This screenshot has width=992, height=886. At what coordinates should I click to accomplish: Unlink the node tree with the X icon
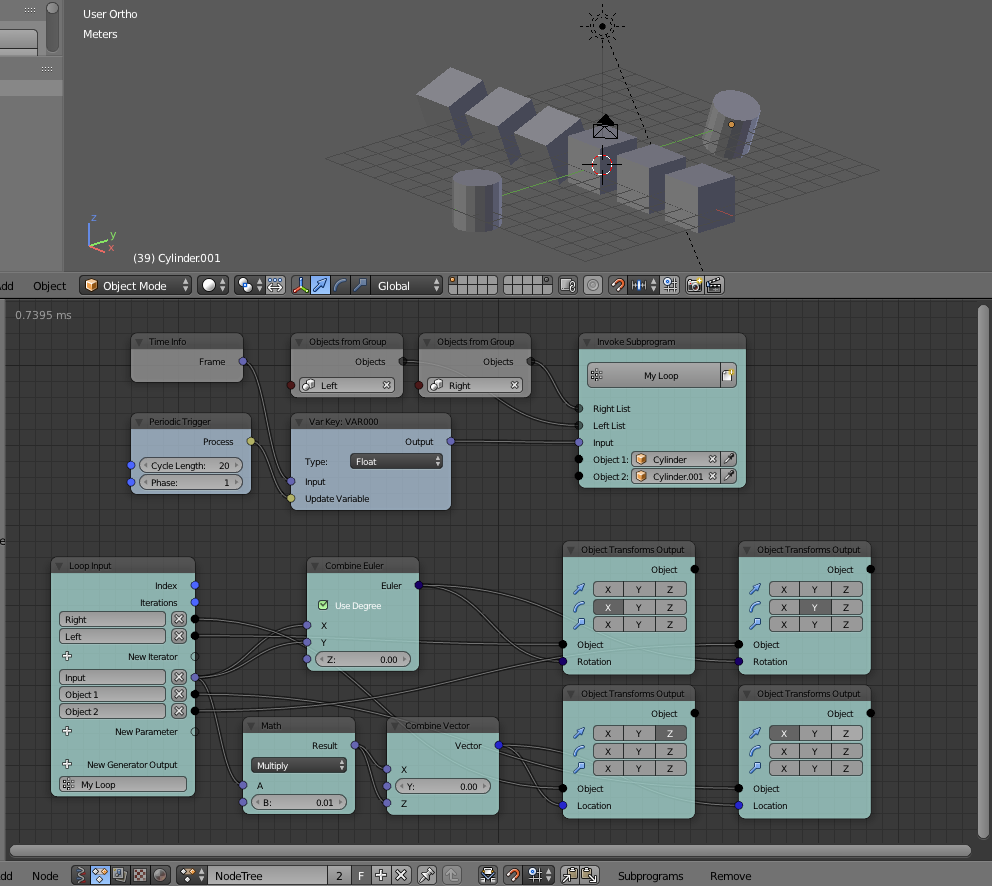click(400, 875)
